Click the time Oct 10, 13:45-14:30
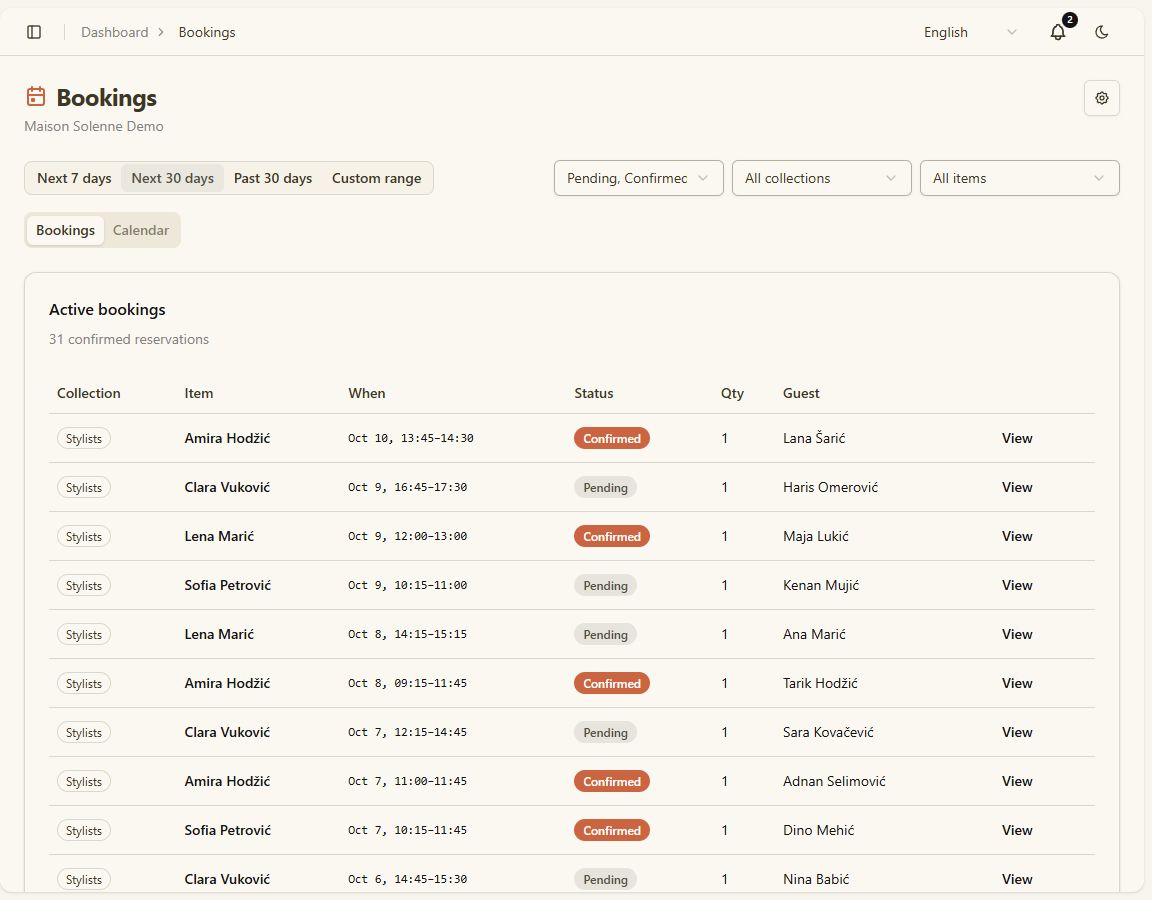Viewport: 1152px width, 900px height. 411,438
